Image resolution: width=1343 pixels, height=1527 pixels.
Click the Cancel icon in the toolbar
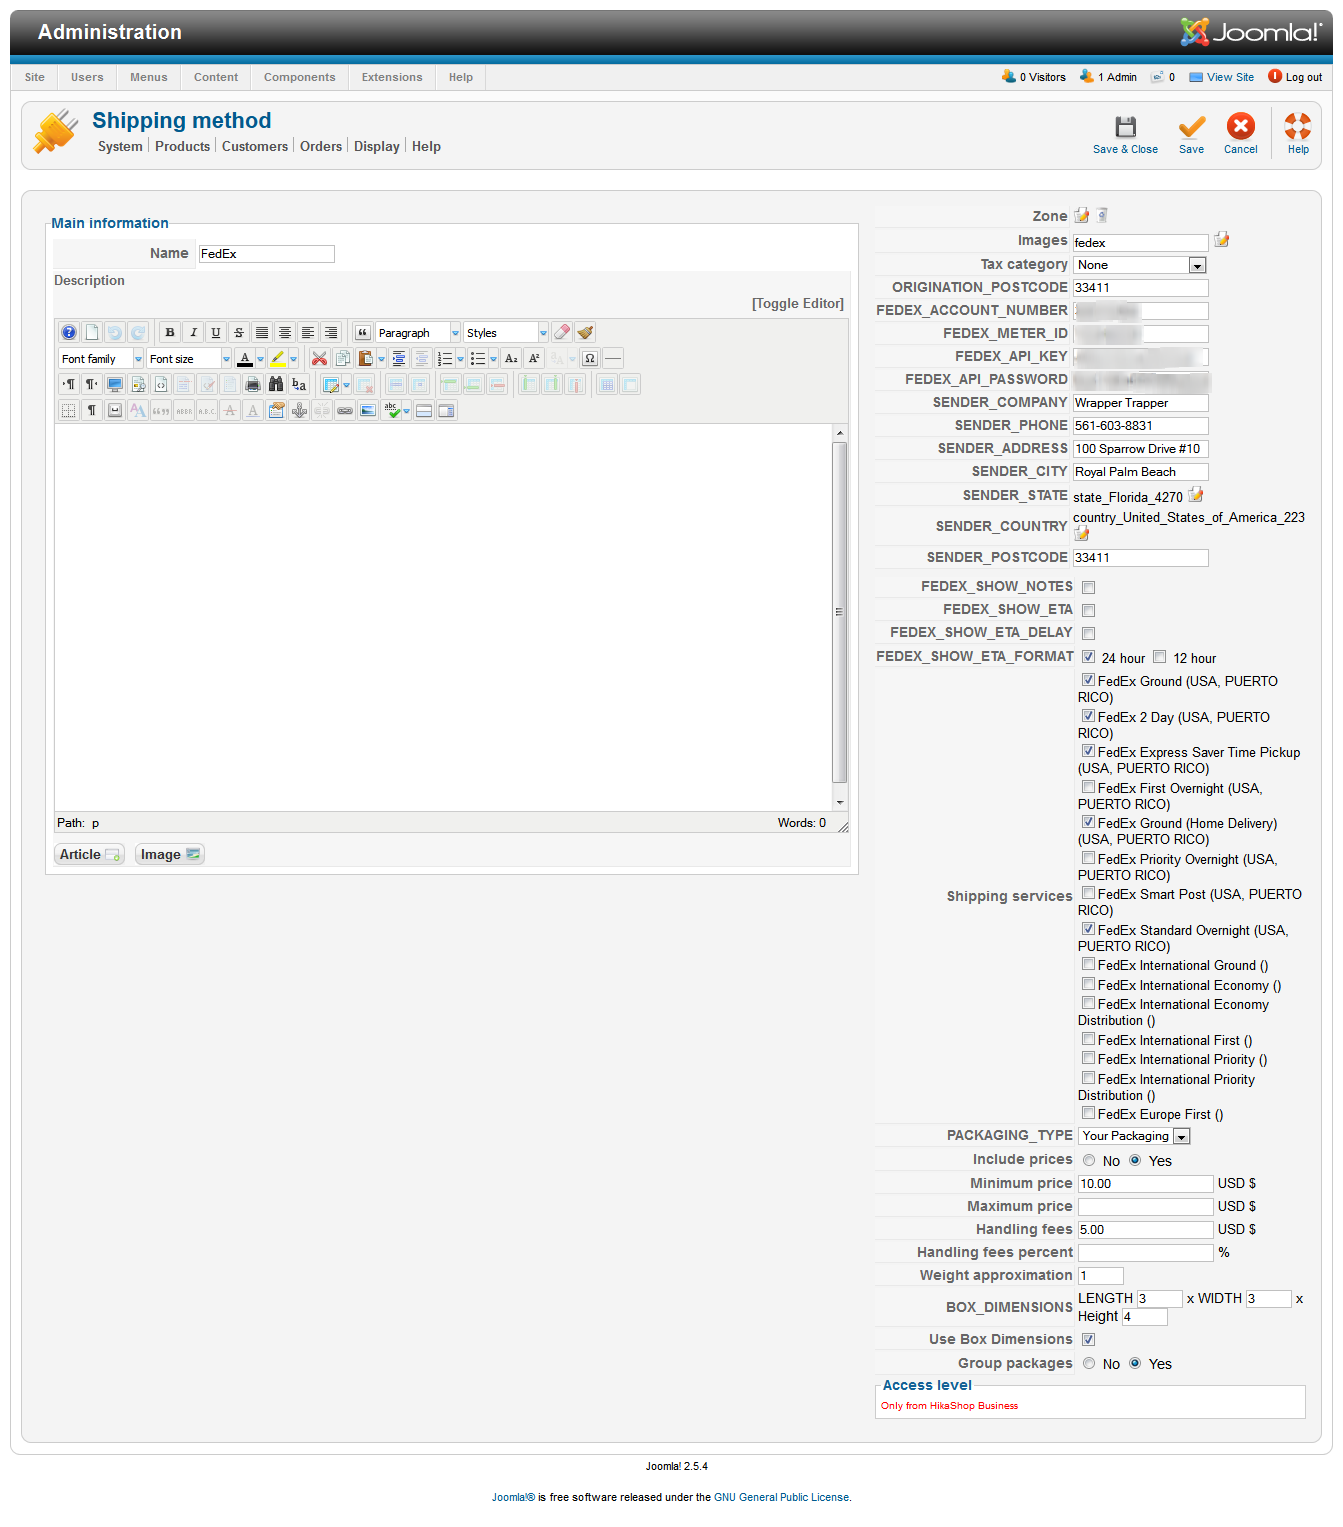(1241, 126)
